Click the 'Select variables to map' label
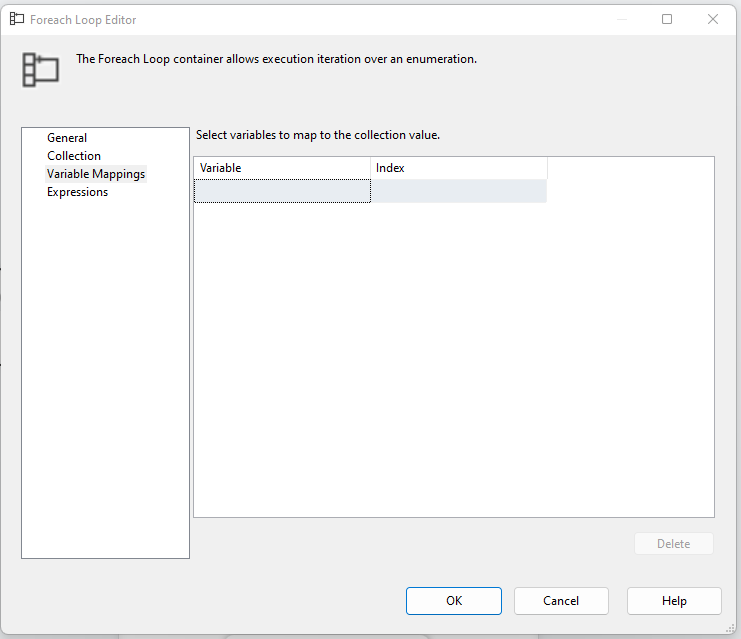The image size is (741, 639). coord(318,135)
